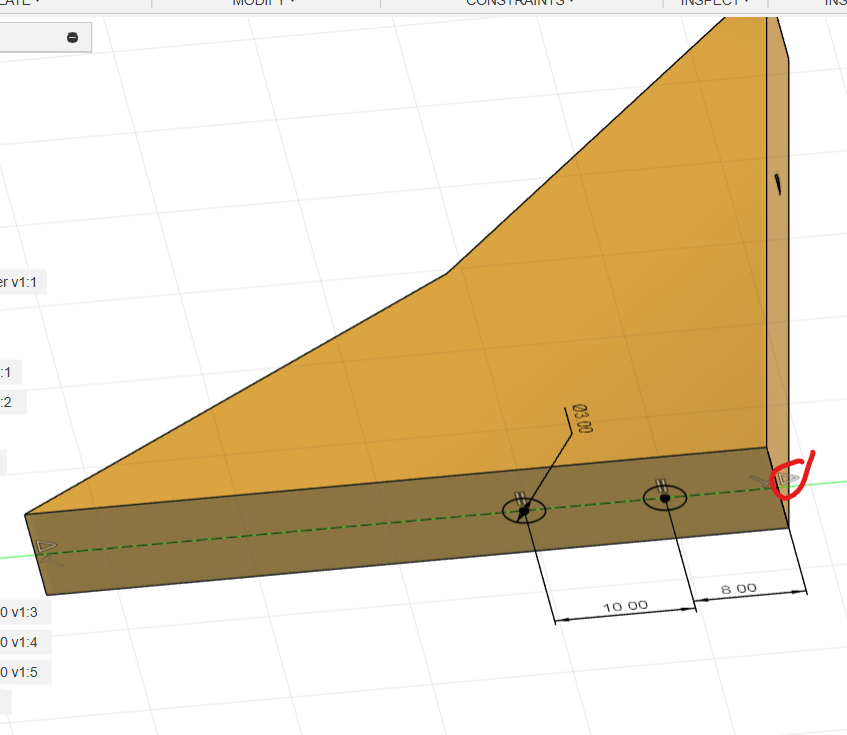847x735 pixels.
Task: Select the 10.00 dimension value
Action: [624, 606]
